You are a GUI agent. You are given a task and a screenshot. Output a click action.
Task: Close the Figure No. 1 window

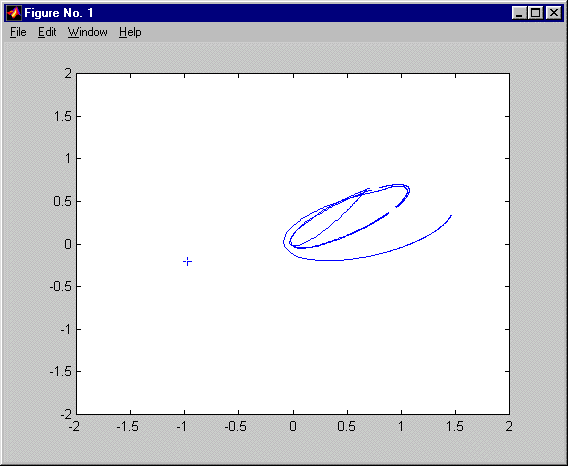(554, 13)
